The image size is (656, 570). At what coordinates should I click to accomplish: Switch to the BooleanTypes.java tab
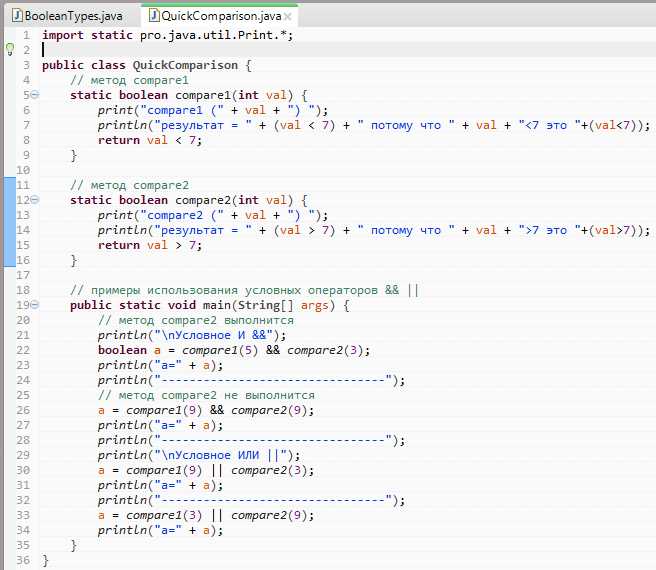click(67, 16)
